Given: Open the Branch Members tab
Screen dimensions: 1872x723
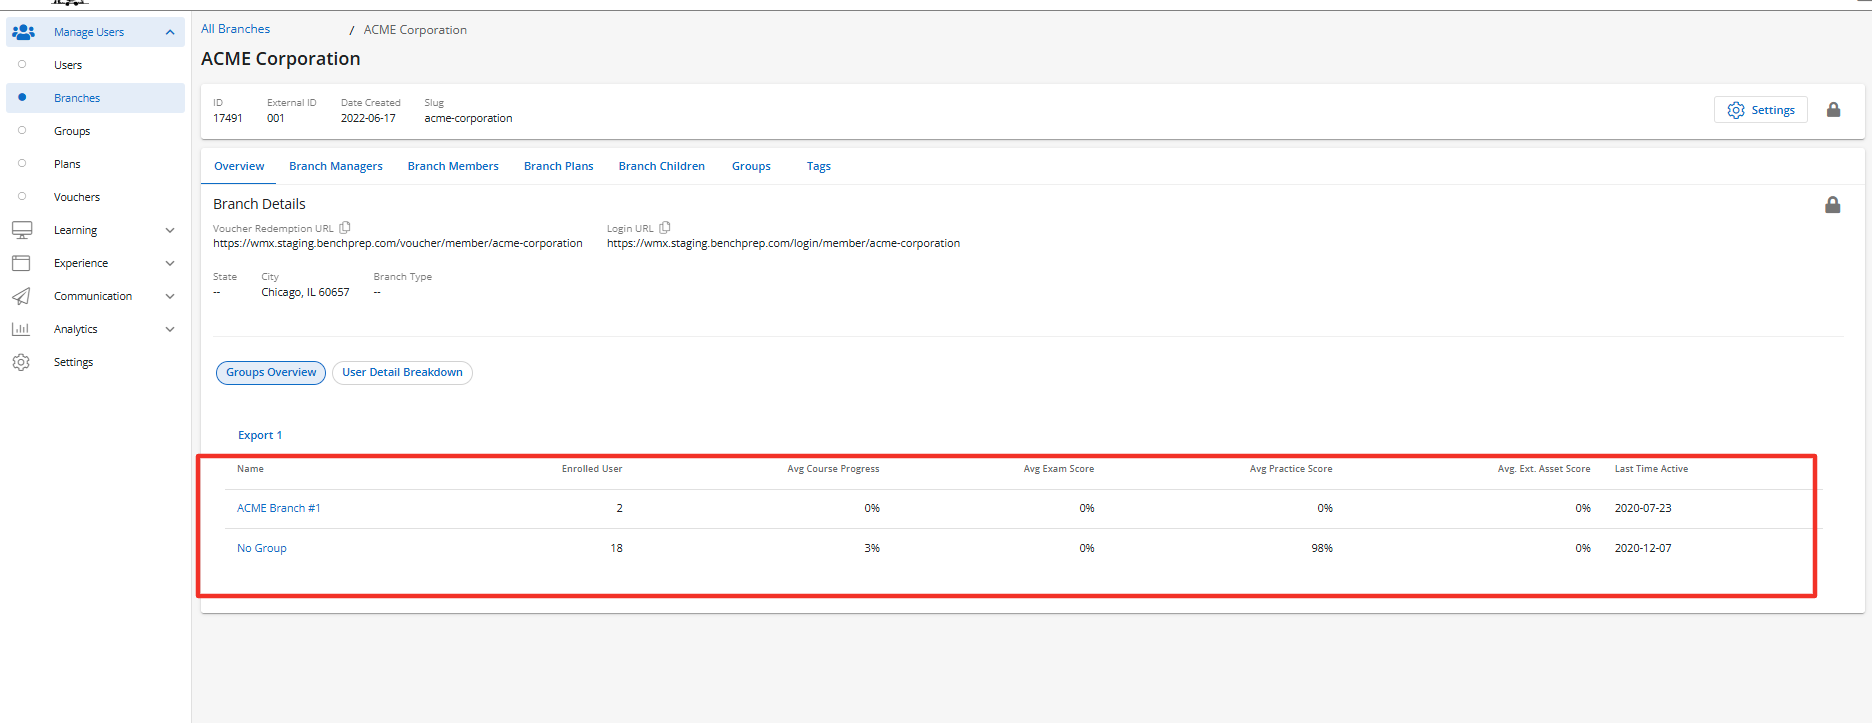Looking at the screenshot, I should pyautogui.click(x=453, y=166).
